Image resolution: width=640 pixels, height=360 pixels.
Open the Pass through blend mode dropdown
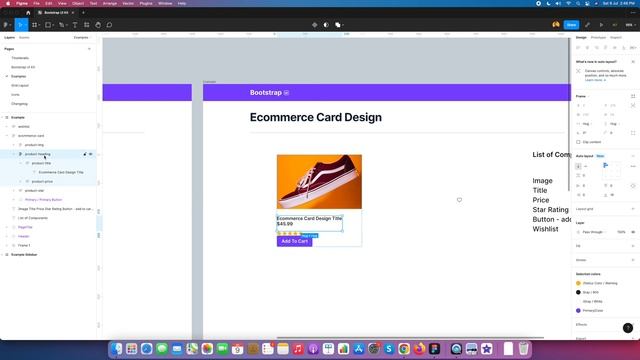point(594,232)
